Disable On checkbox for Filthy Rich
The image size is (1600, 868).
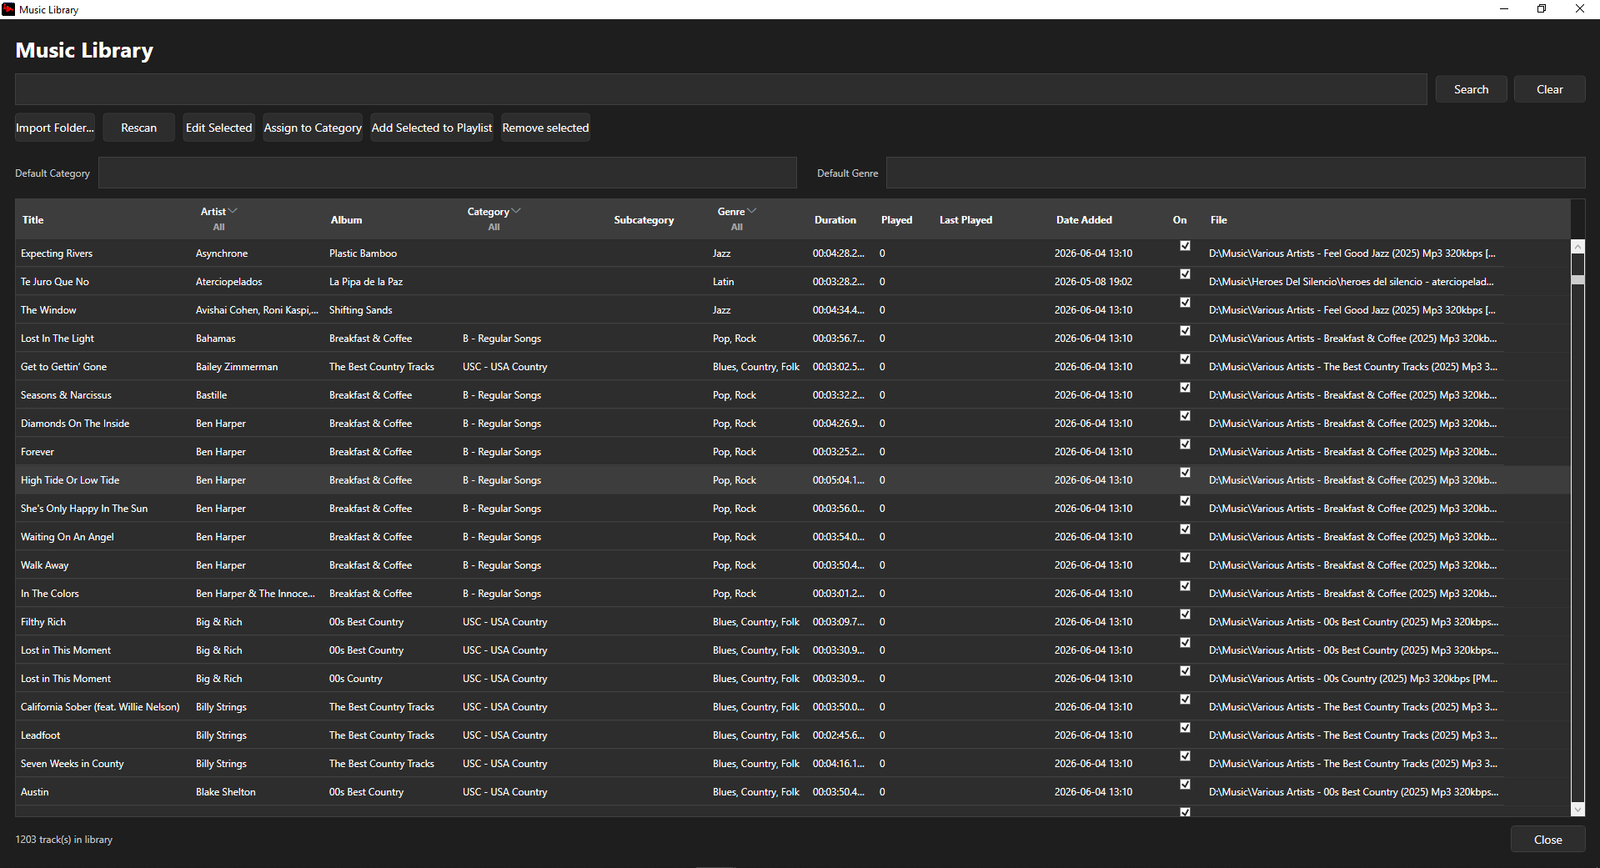[1185, 614]
